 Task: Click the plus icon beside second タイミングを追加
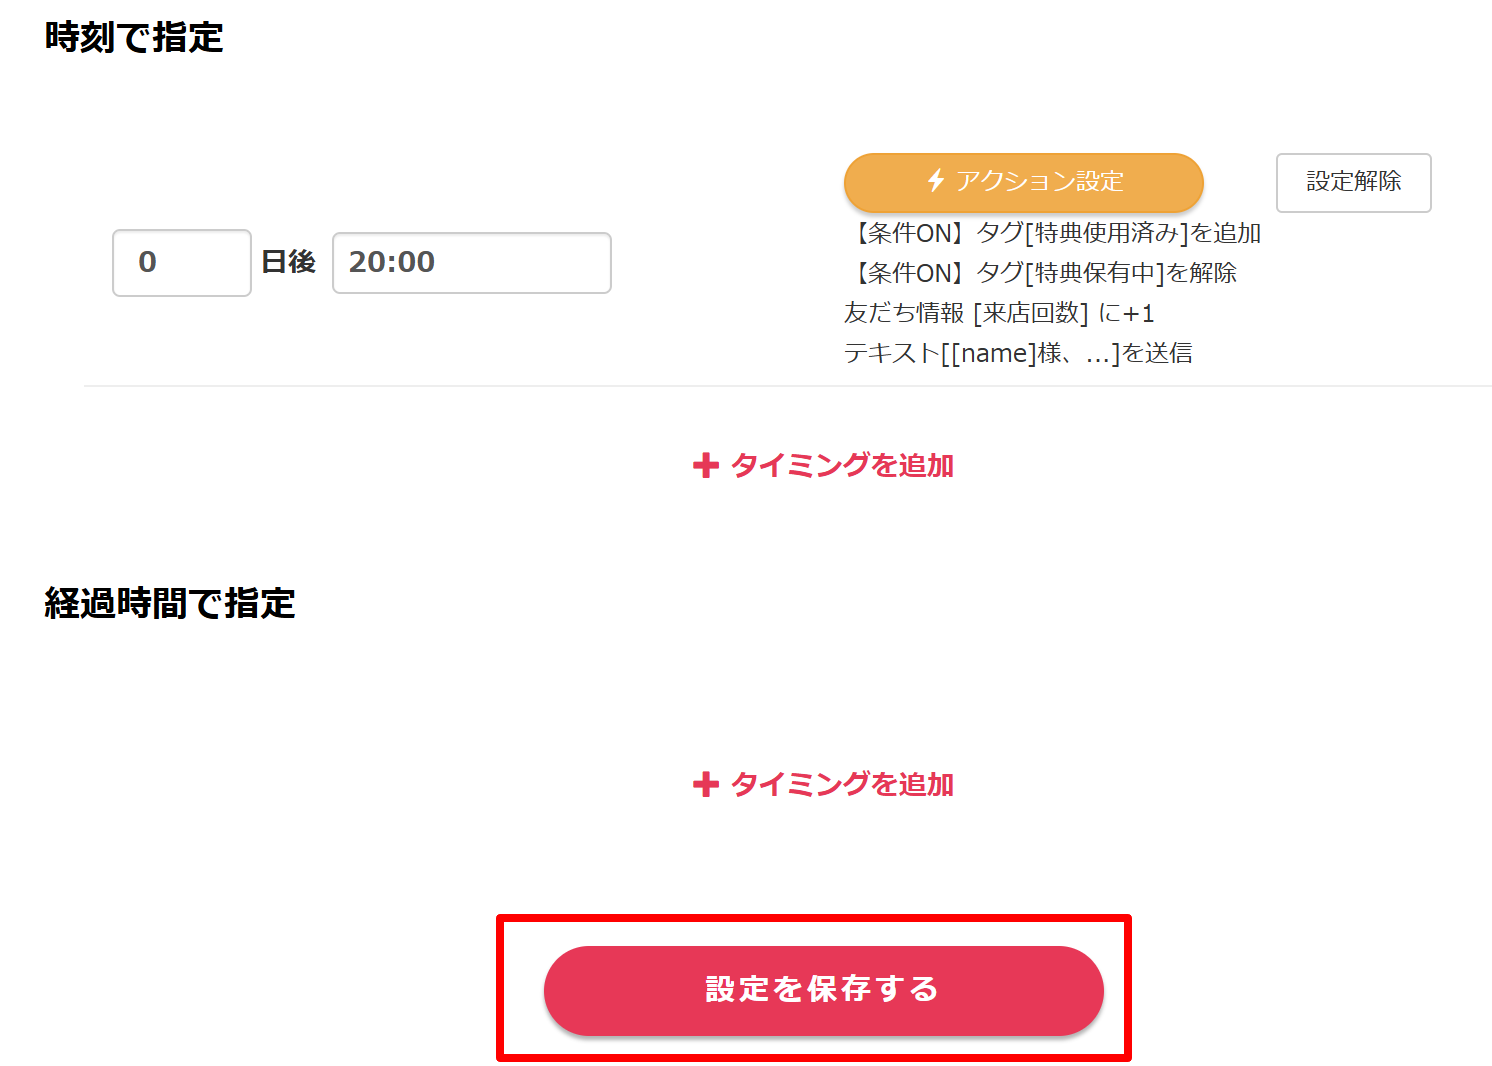(707, 784)
